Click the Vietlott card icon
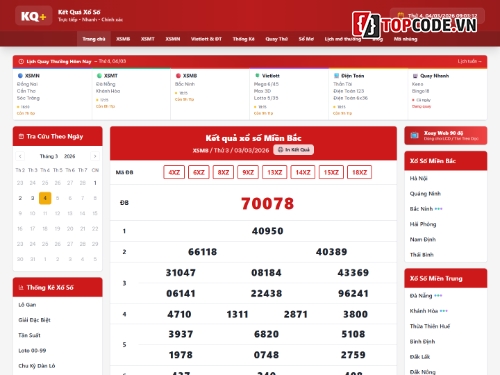The height and width of the screenshot is (375, 500). (x=257, y=76)
